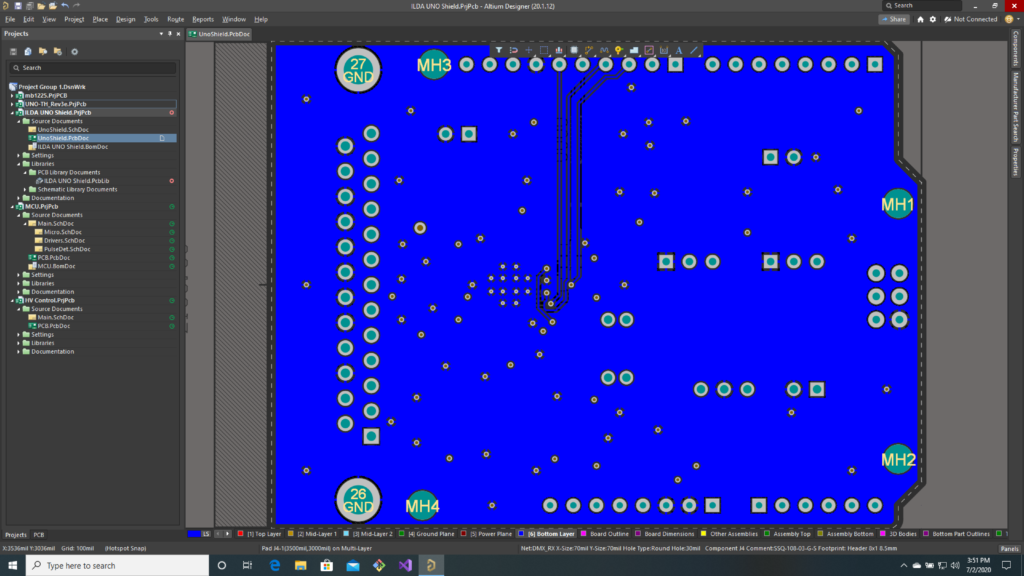
Task: Click the Share button
Action: coord(893,19)
